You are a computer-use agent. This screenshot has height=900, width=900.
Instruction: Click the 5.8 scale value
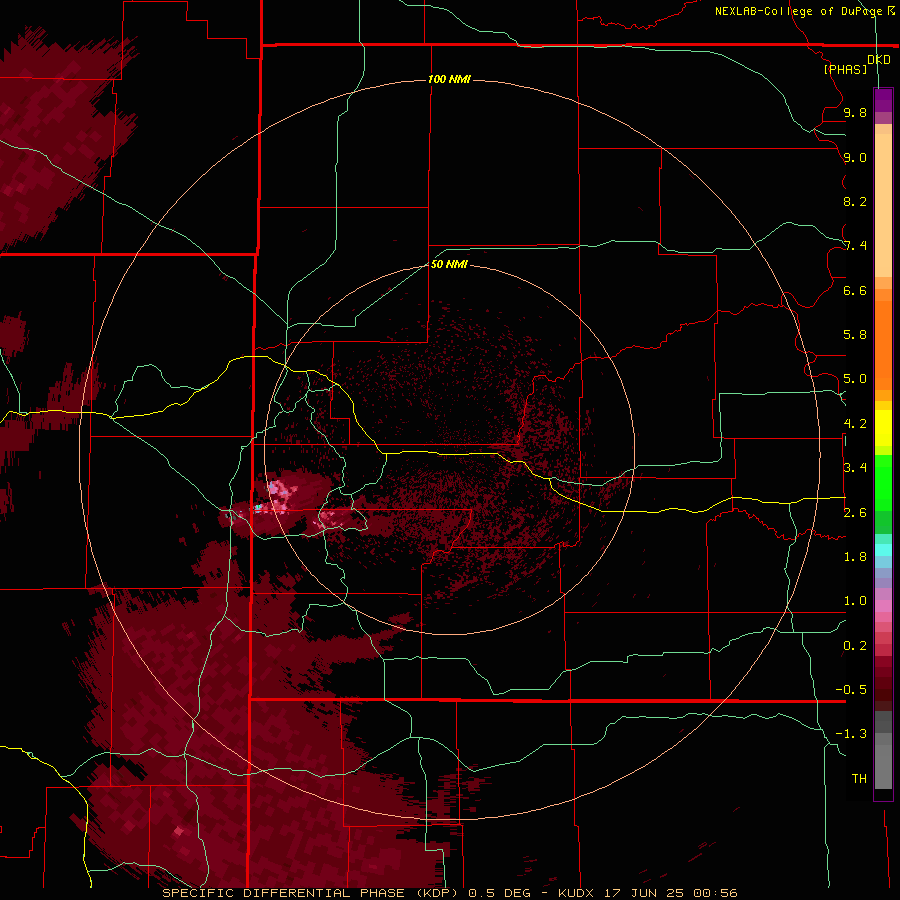coord(855,334)
